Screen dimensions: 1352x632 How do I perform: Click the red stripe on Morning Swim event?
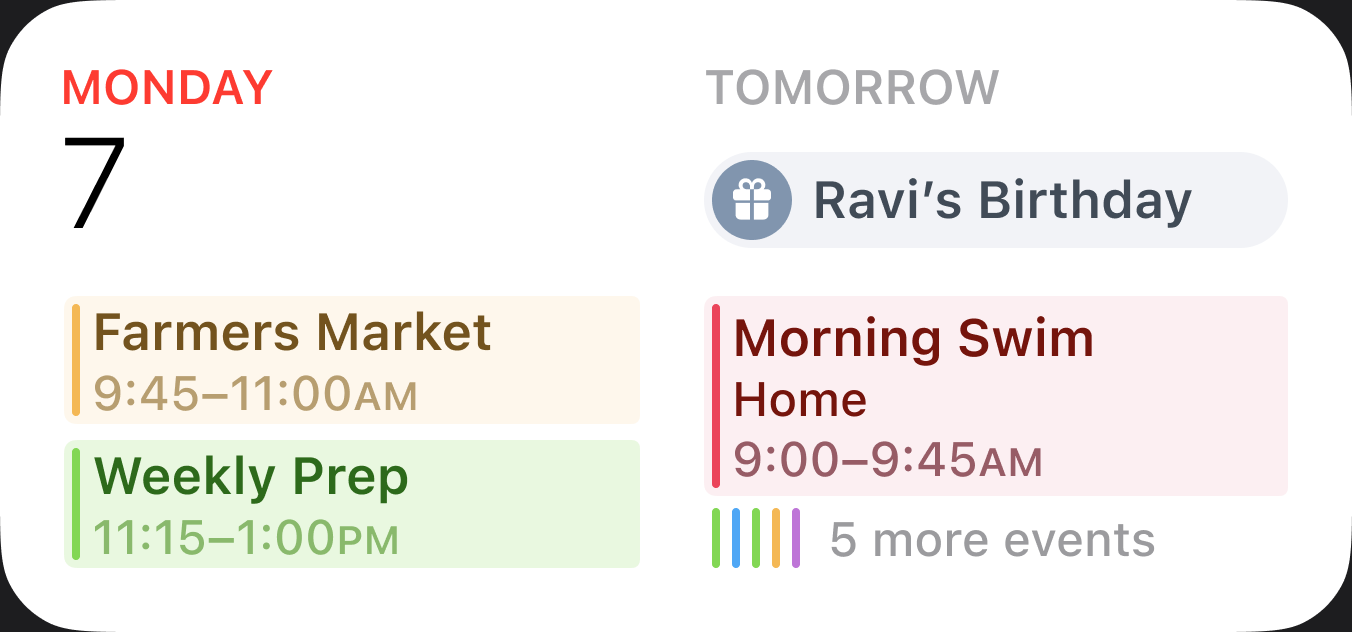pos(716,396)
